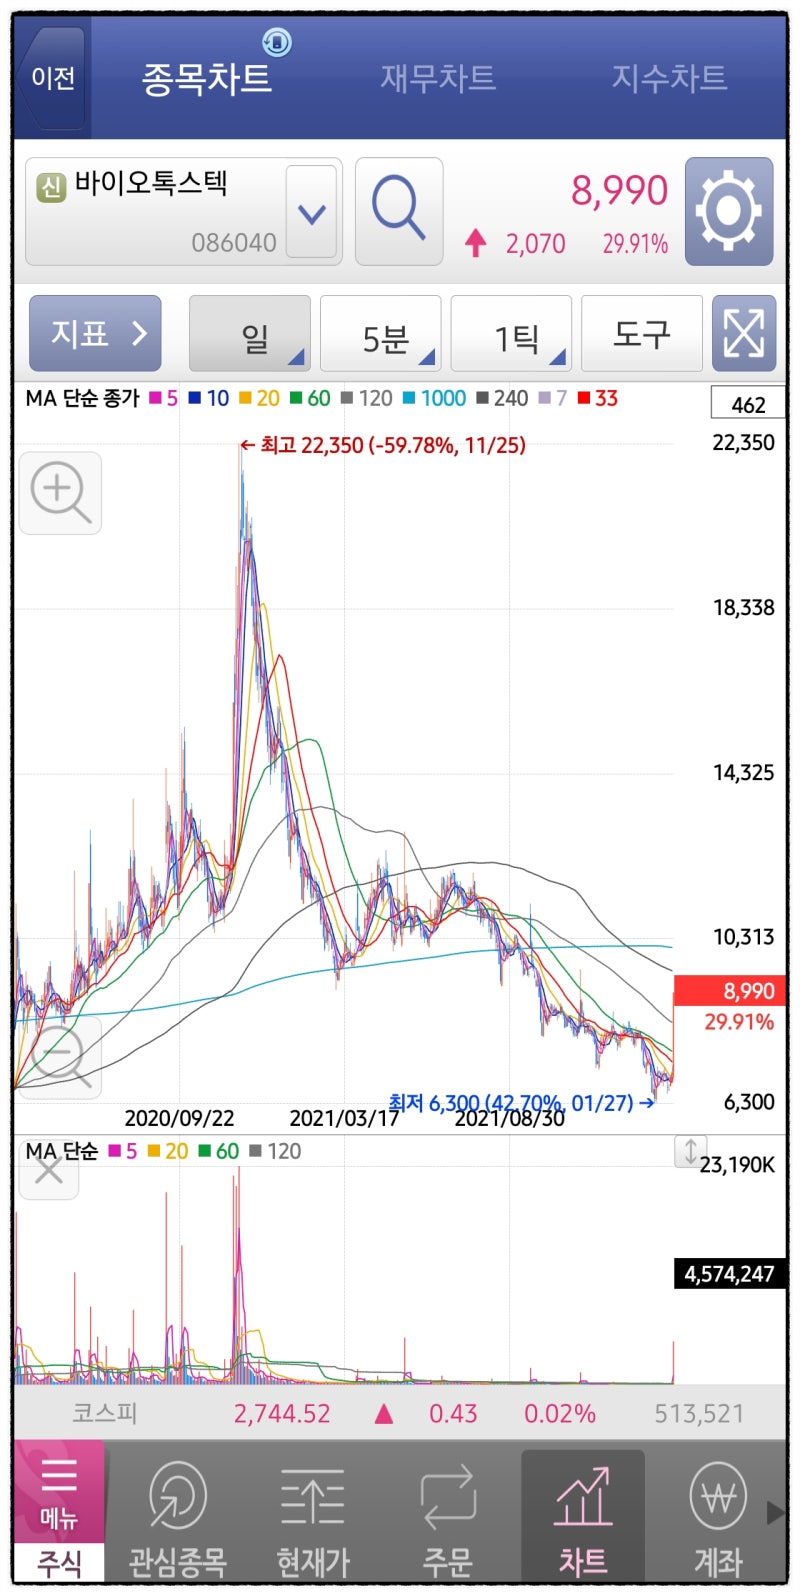Screen dimensions: 800x1596
Task: Open 관심종목 watchlist
Action: coord(178,1518)
